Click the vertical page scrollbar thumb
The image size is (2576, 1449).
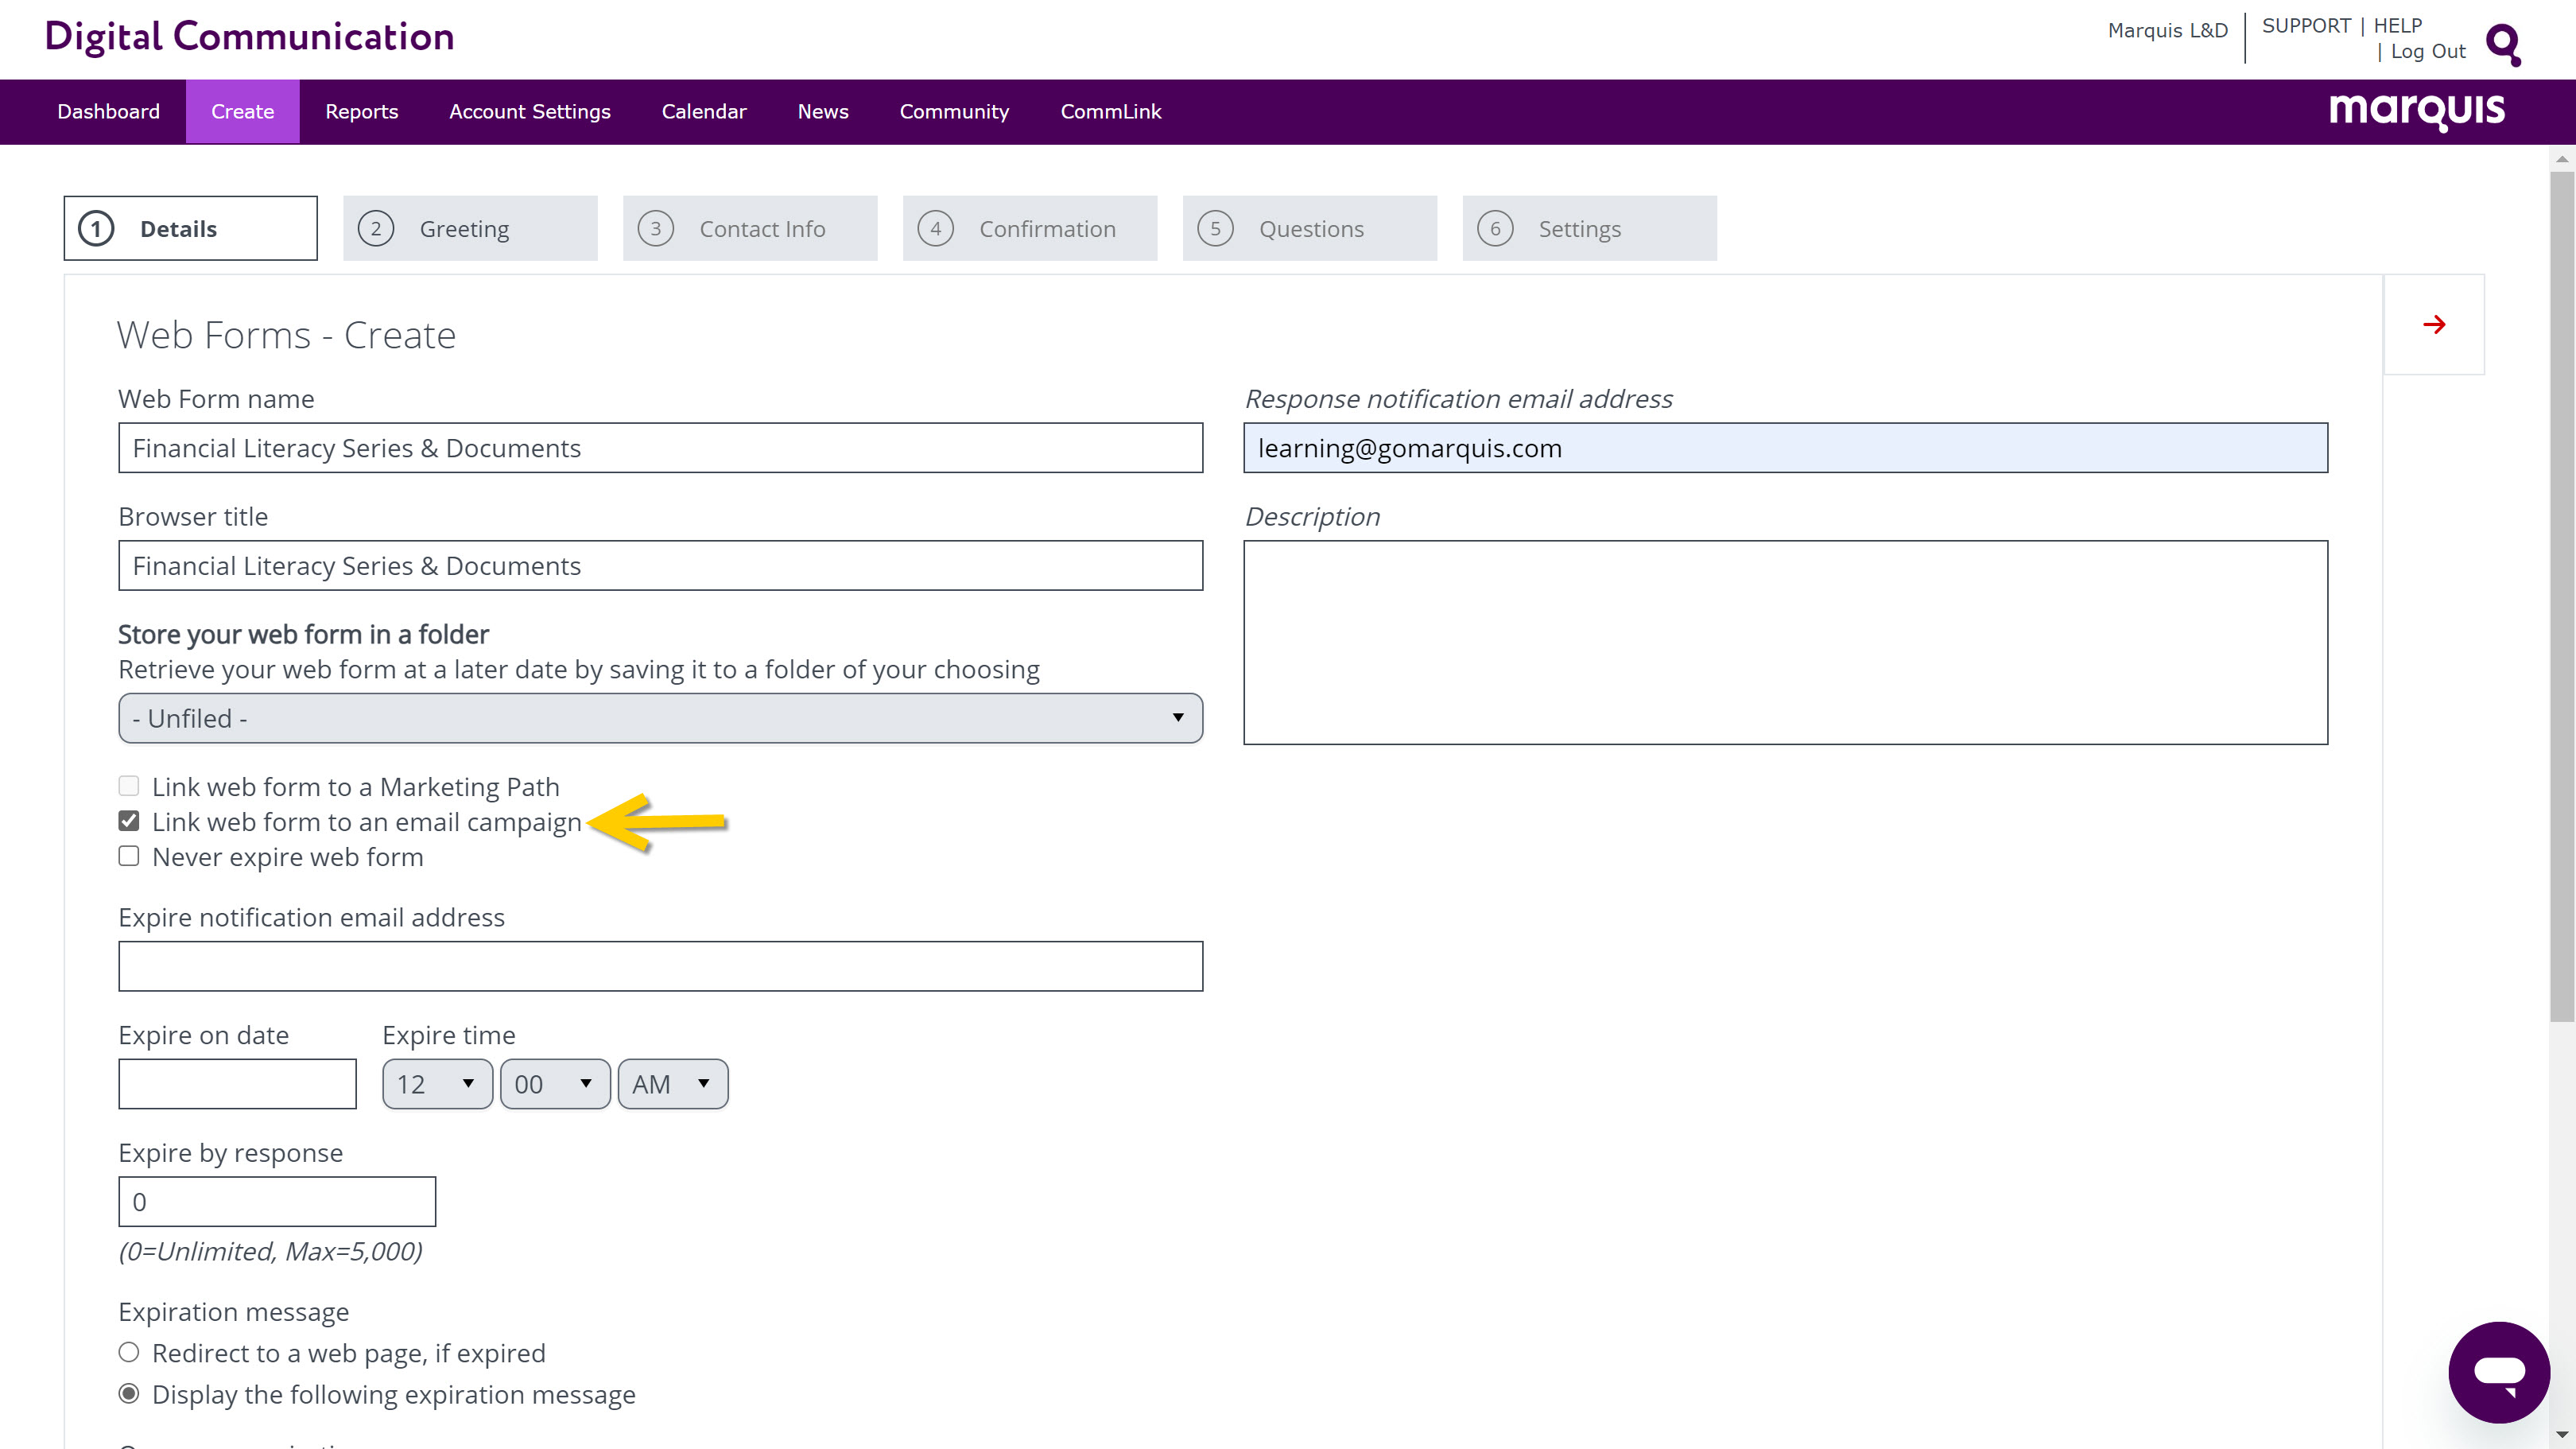point(2562,596)
